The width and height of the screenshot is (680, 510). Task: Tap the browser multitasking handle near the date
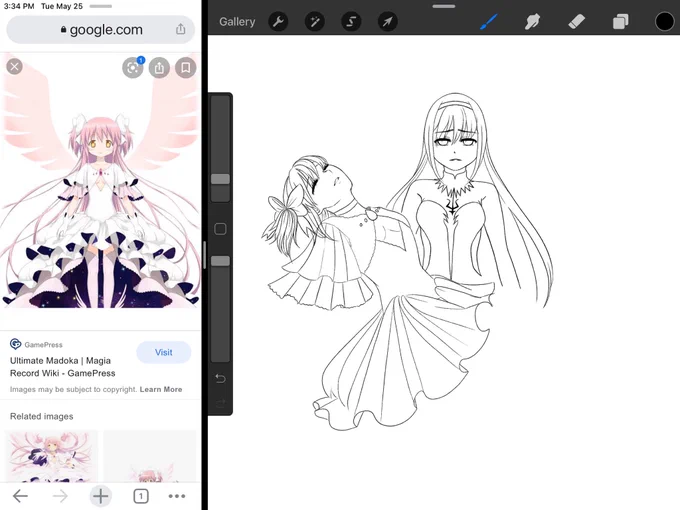click(x=100, y=6)
